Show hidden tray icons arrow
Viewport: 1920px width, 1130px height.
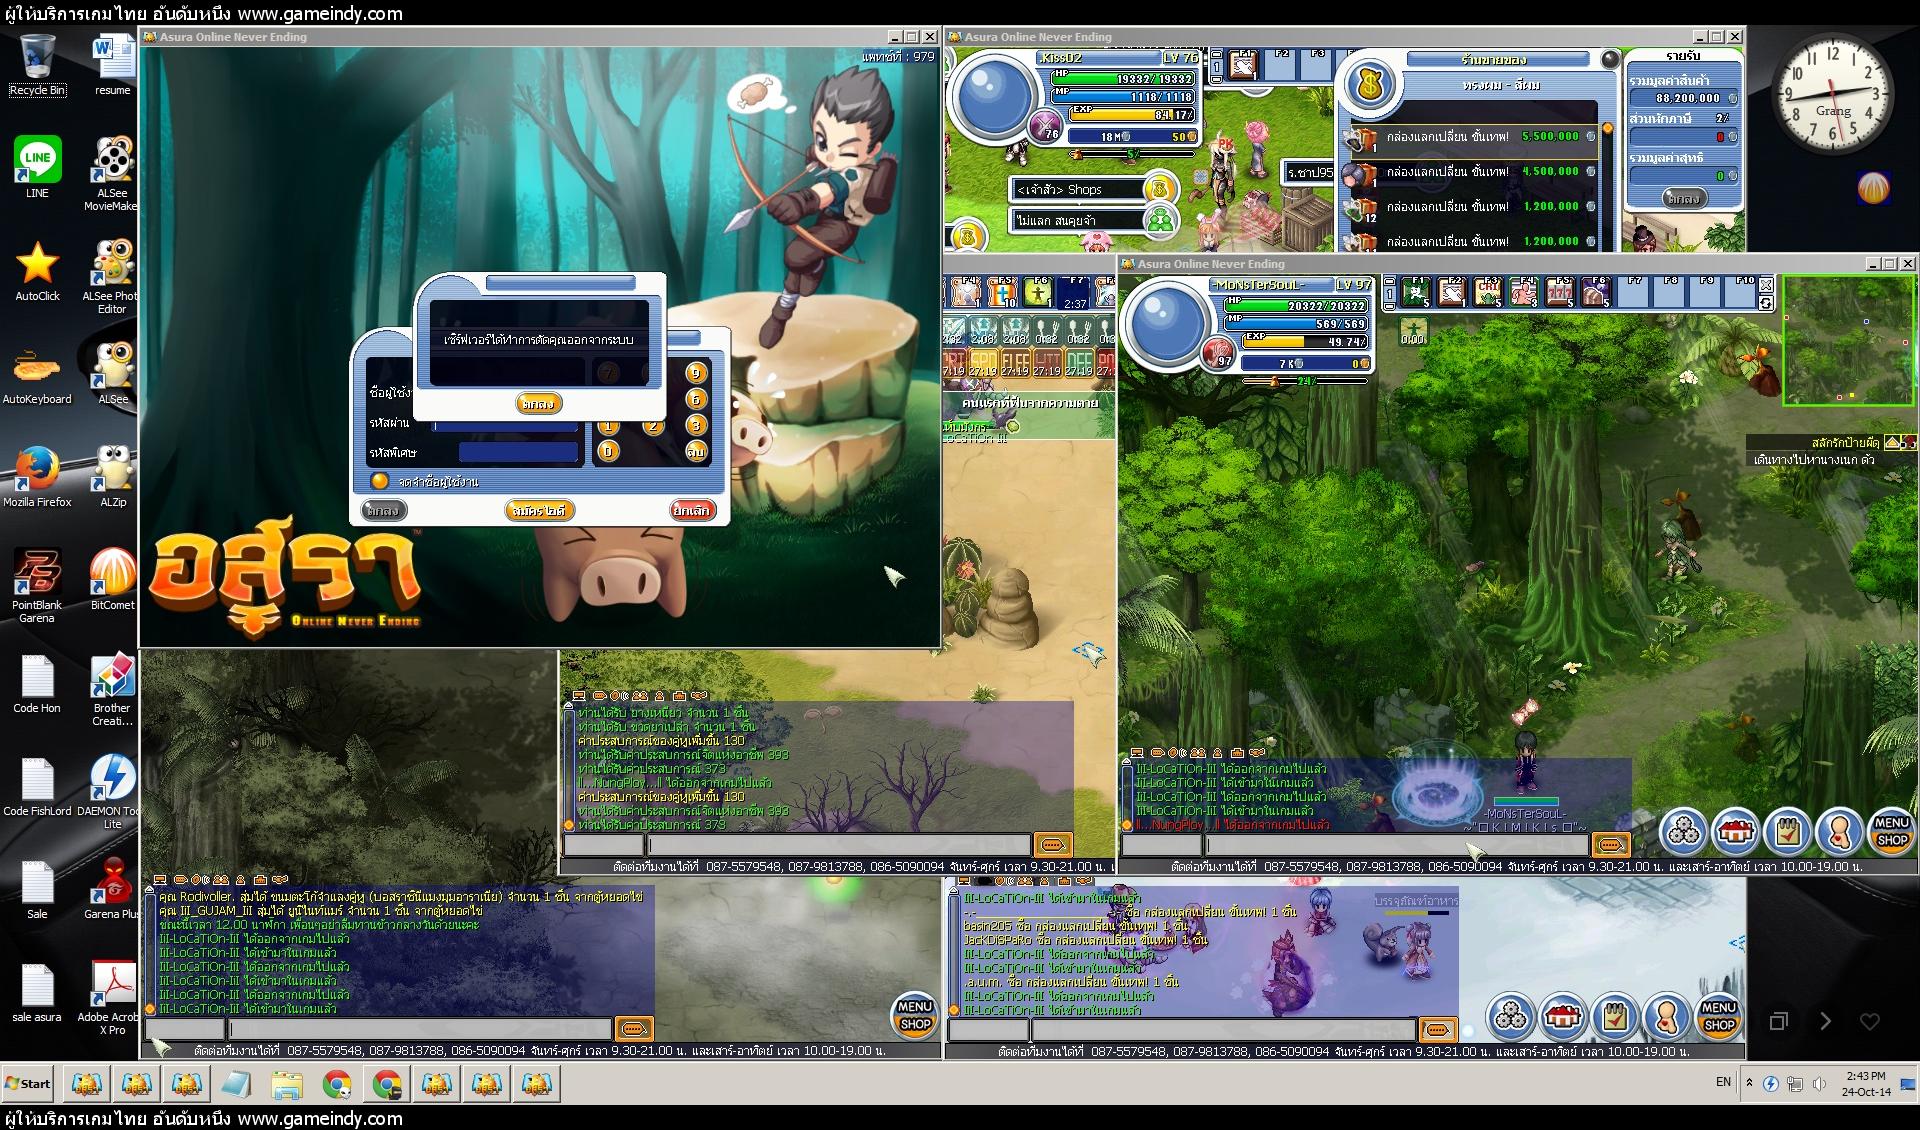[1749, 1082]
